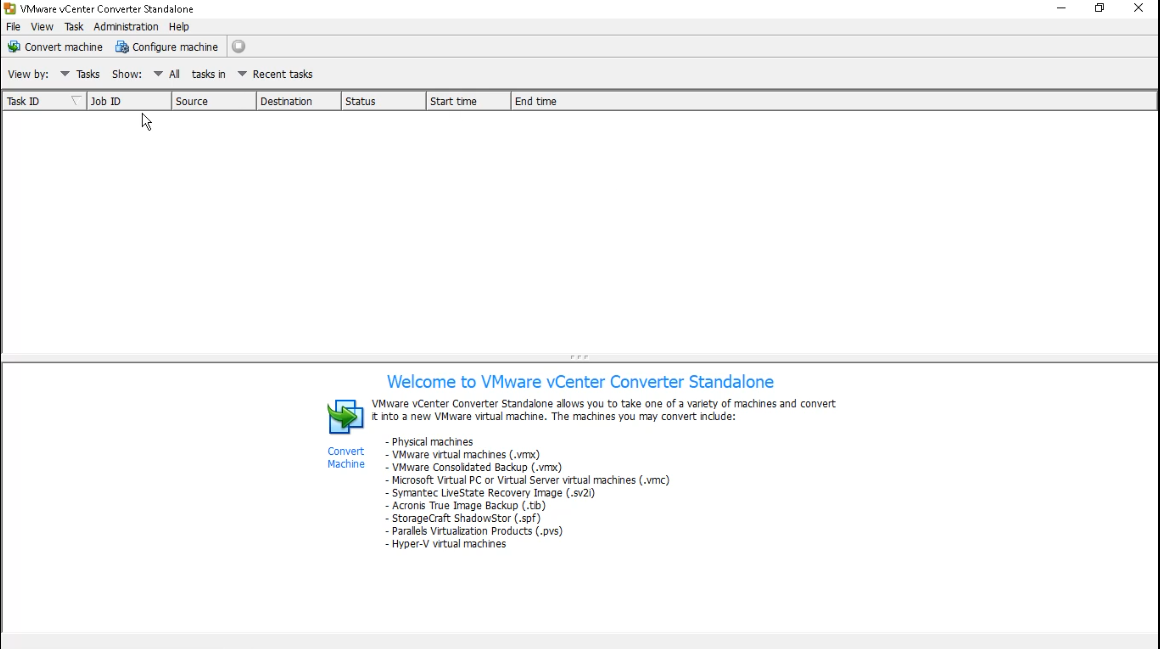Click 'Hyper-V virtual machines' text
The height and width of the screenshot is (649, 1160).
click(449, 544)
